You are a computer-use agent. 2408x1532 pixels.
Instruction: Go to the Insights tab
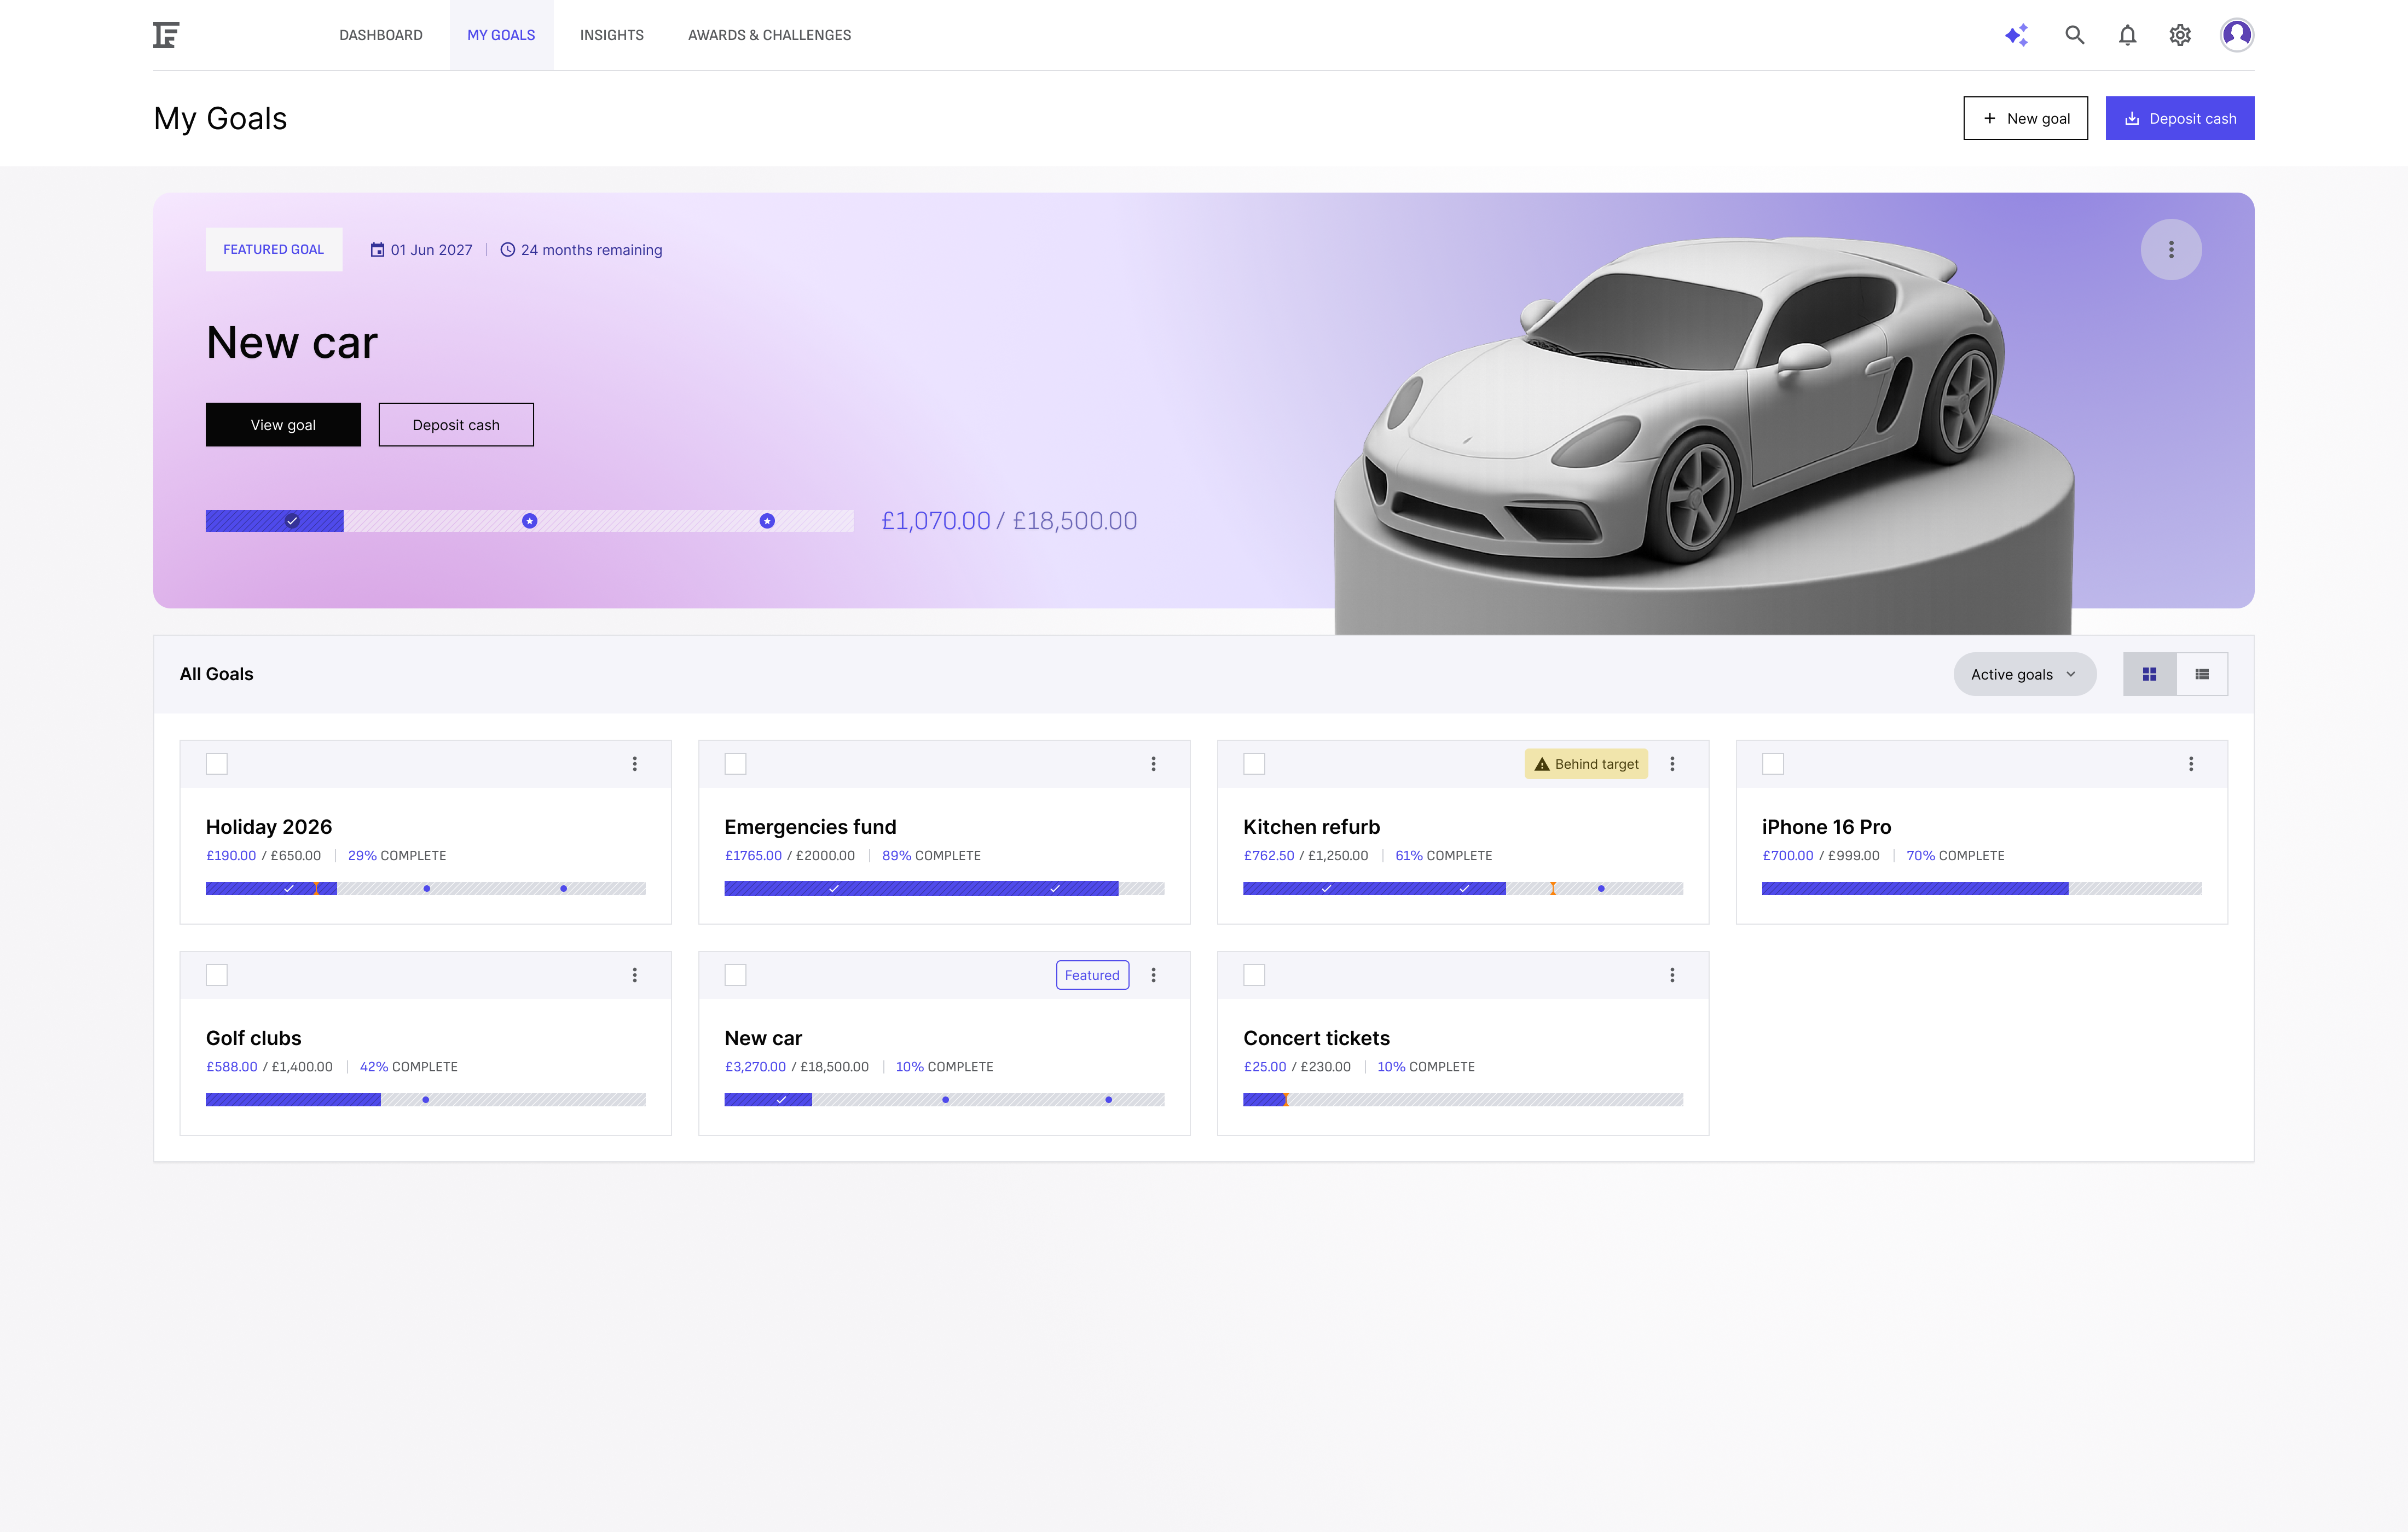(x=611, y=35)
